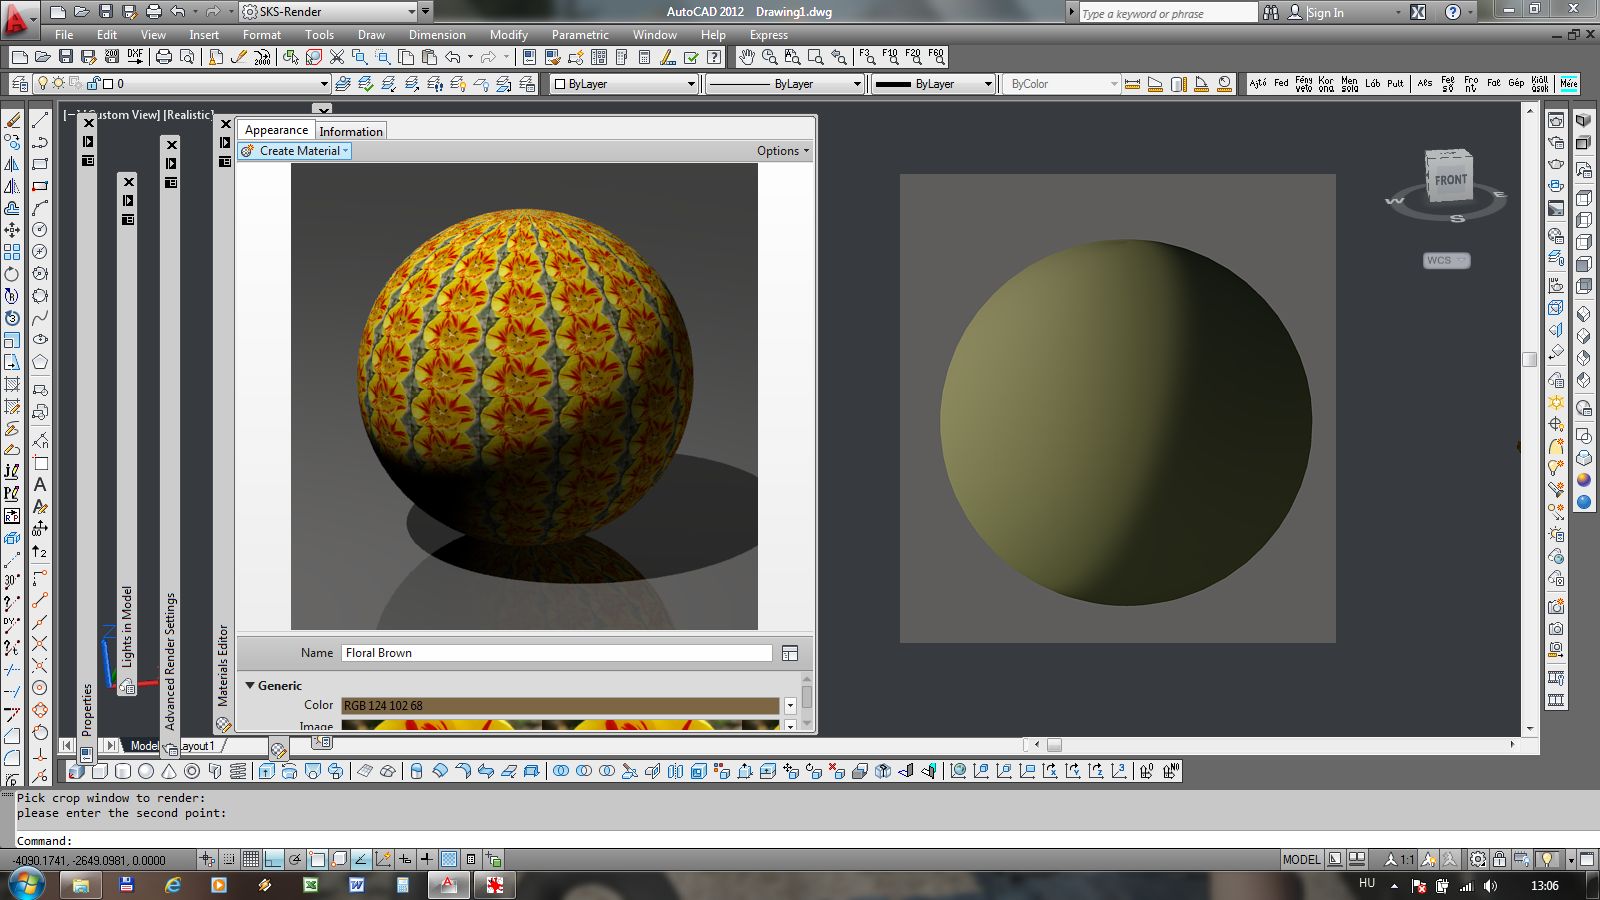Click the Help question mark toolbar icon
The width and height of the screenshot is (1600, 900).
tap(714, 57)
